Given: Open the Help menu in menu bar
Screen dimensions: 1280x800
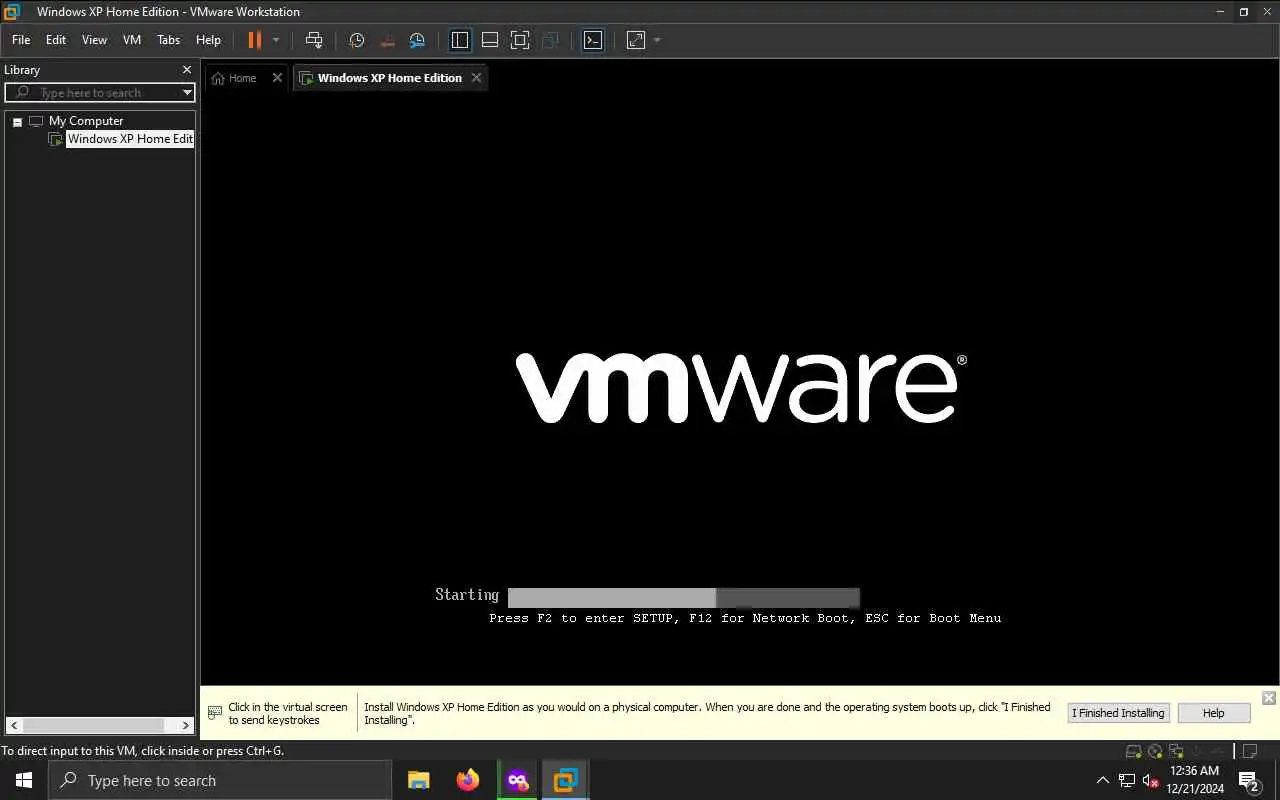Looking at the screenshot, I should (x=208, y=40).
